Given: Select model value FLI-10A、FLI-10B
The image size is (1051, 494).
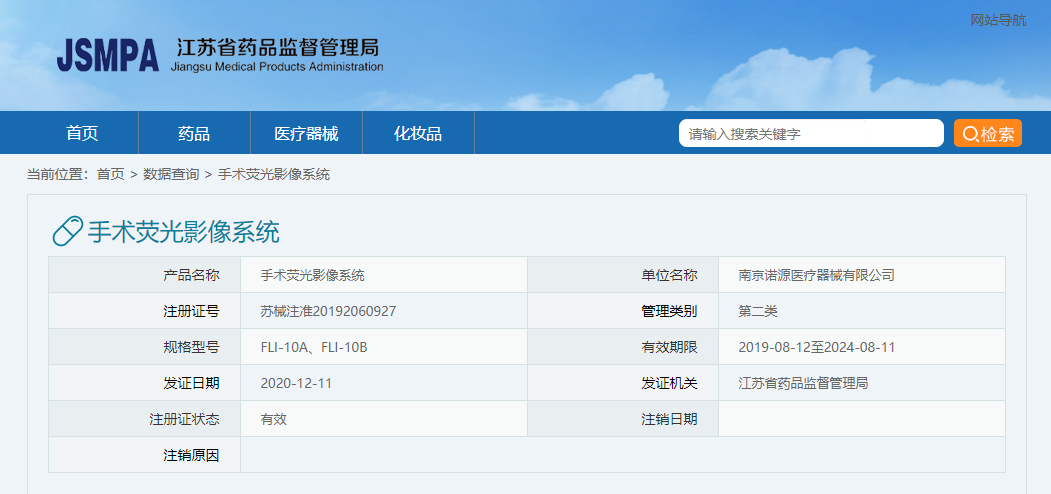Looking at the screenshot, I should coord(314,348).
